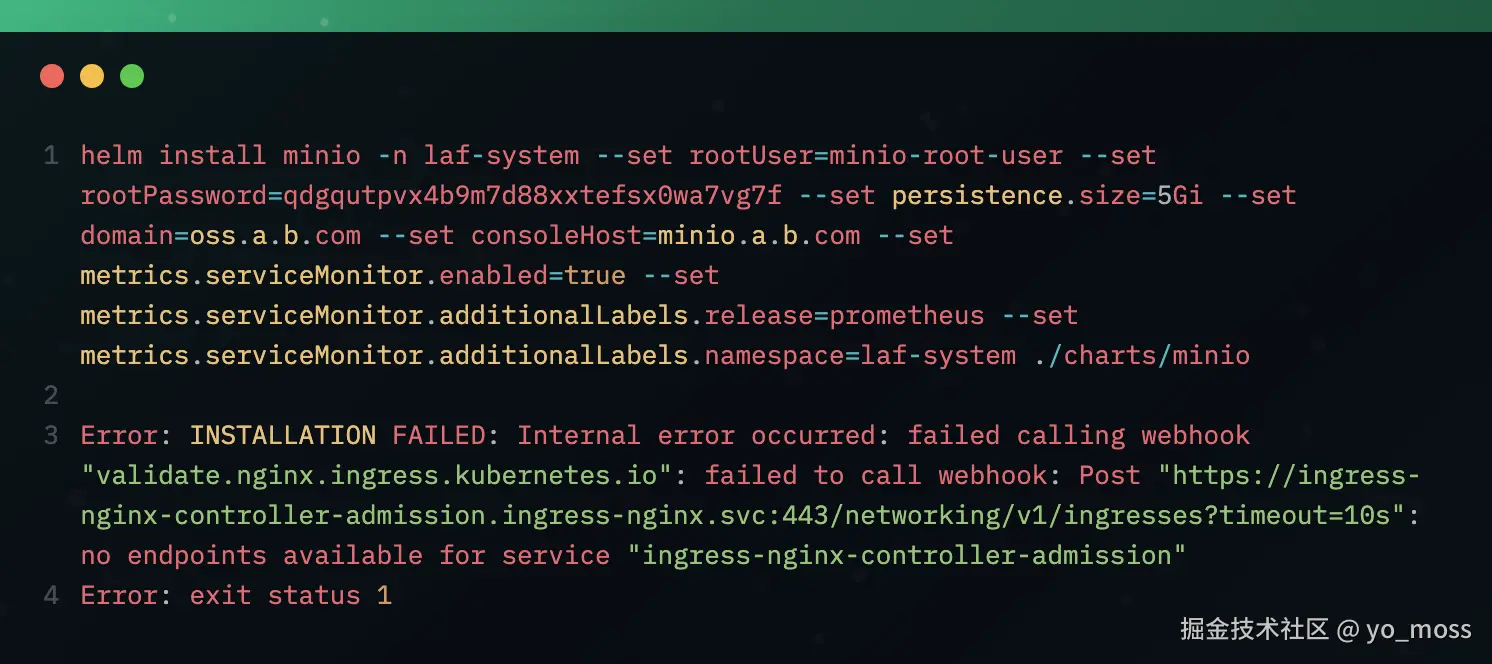Click 'INSTALLATION' in the error message
Screen dimensions: 1492x664
tap(283, 436)
